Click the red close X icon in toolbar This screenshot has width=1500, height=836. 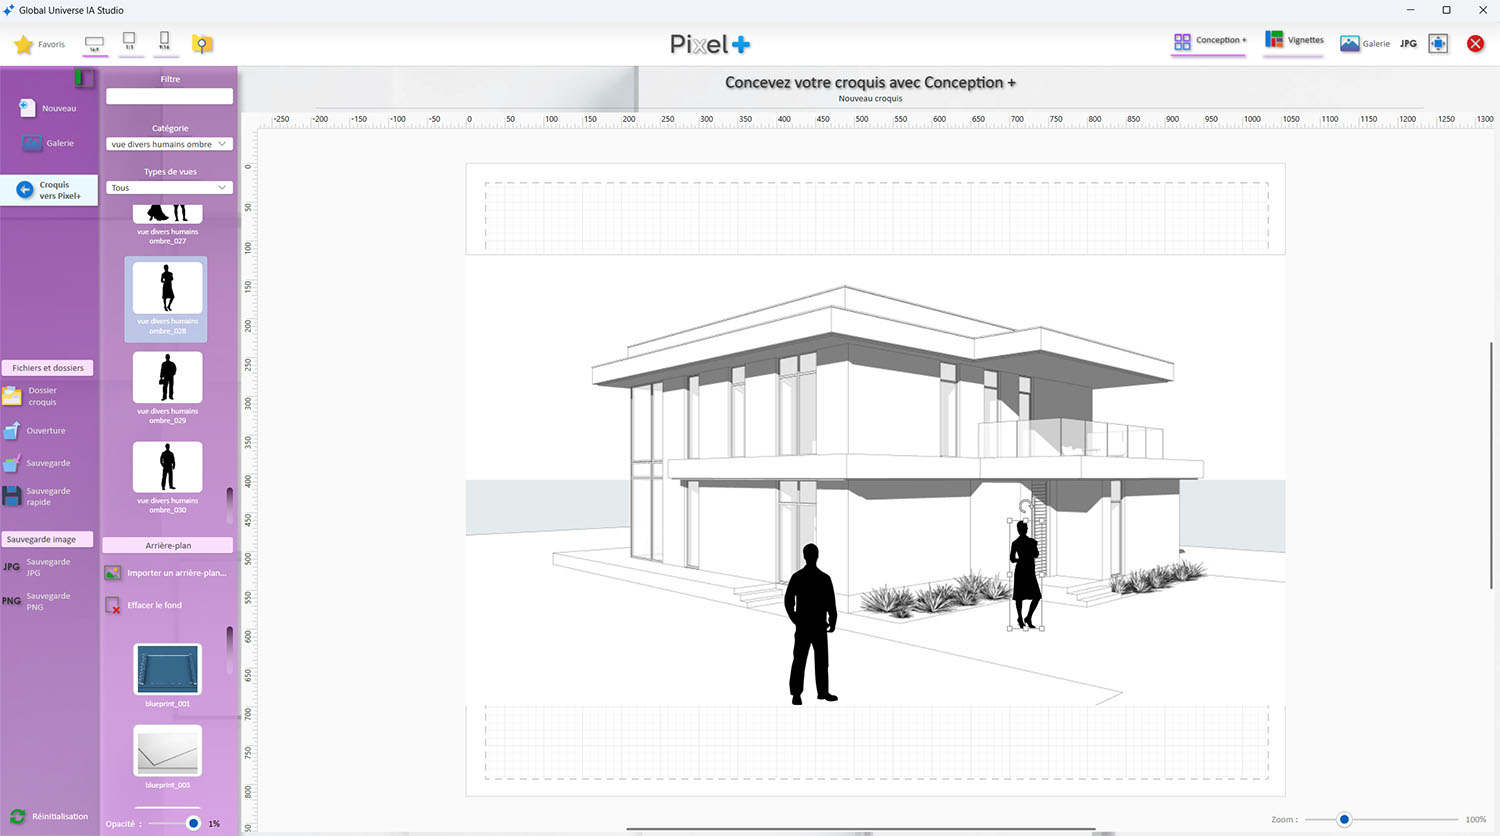pyautogui.click(x=1475, y=44)
